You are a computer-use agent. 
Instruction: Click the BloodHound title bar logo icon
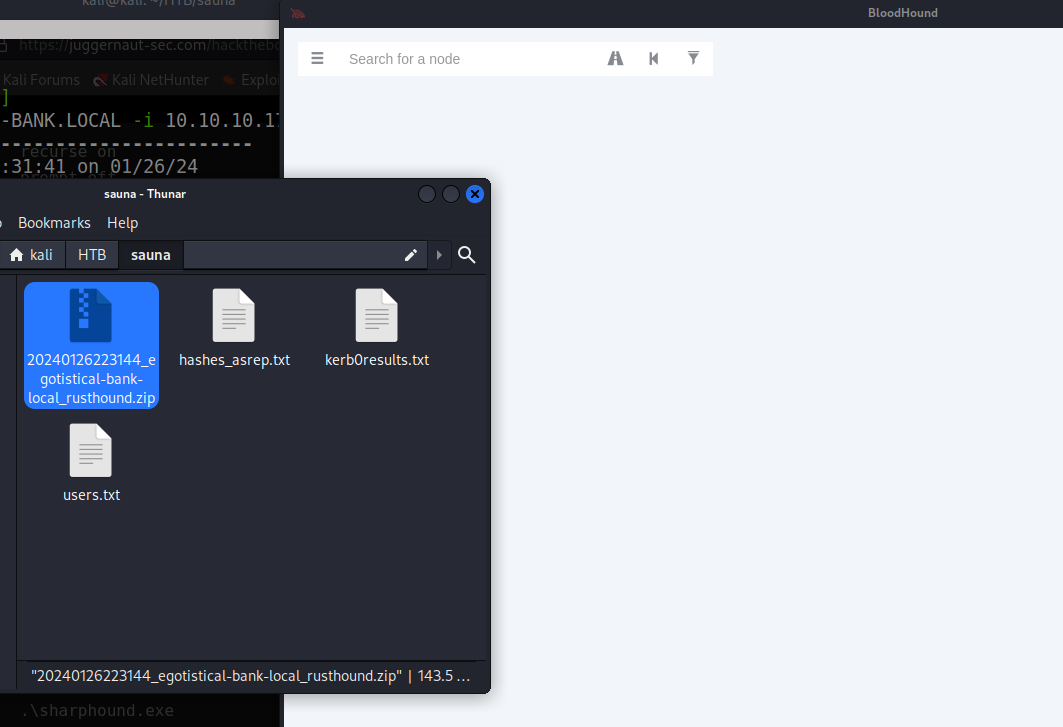(x=298, y=13)
